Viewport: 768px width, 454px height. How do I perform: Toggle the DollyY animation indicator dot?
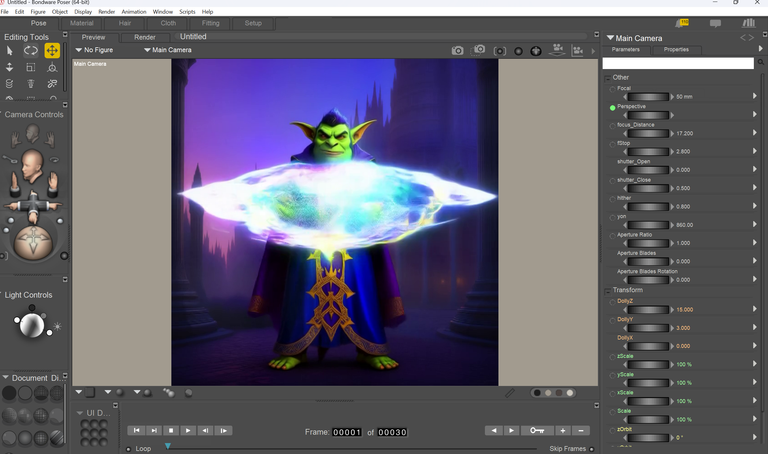click(612, 321)
